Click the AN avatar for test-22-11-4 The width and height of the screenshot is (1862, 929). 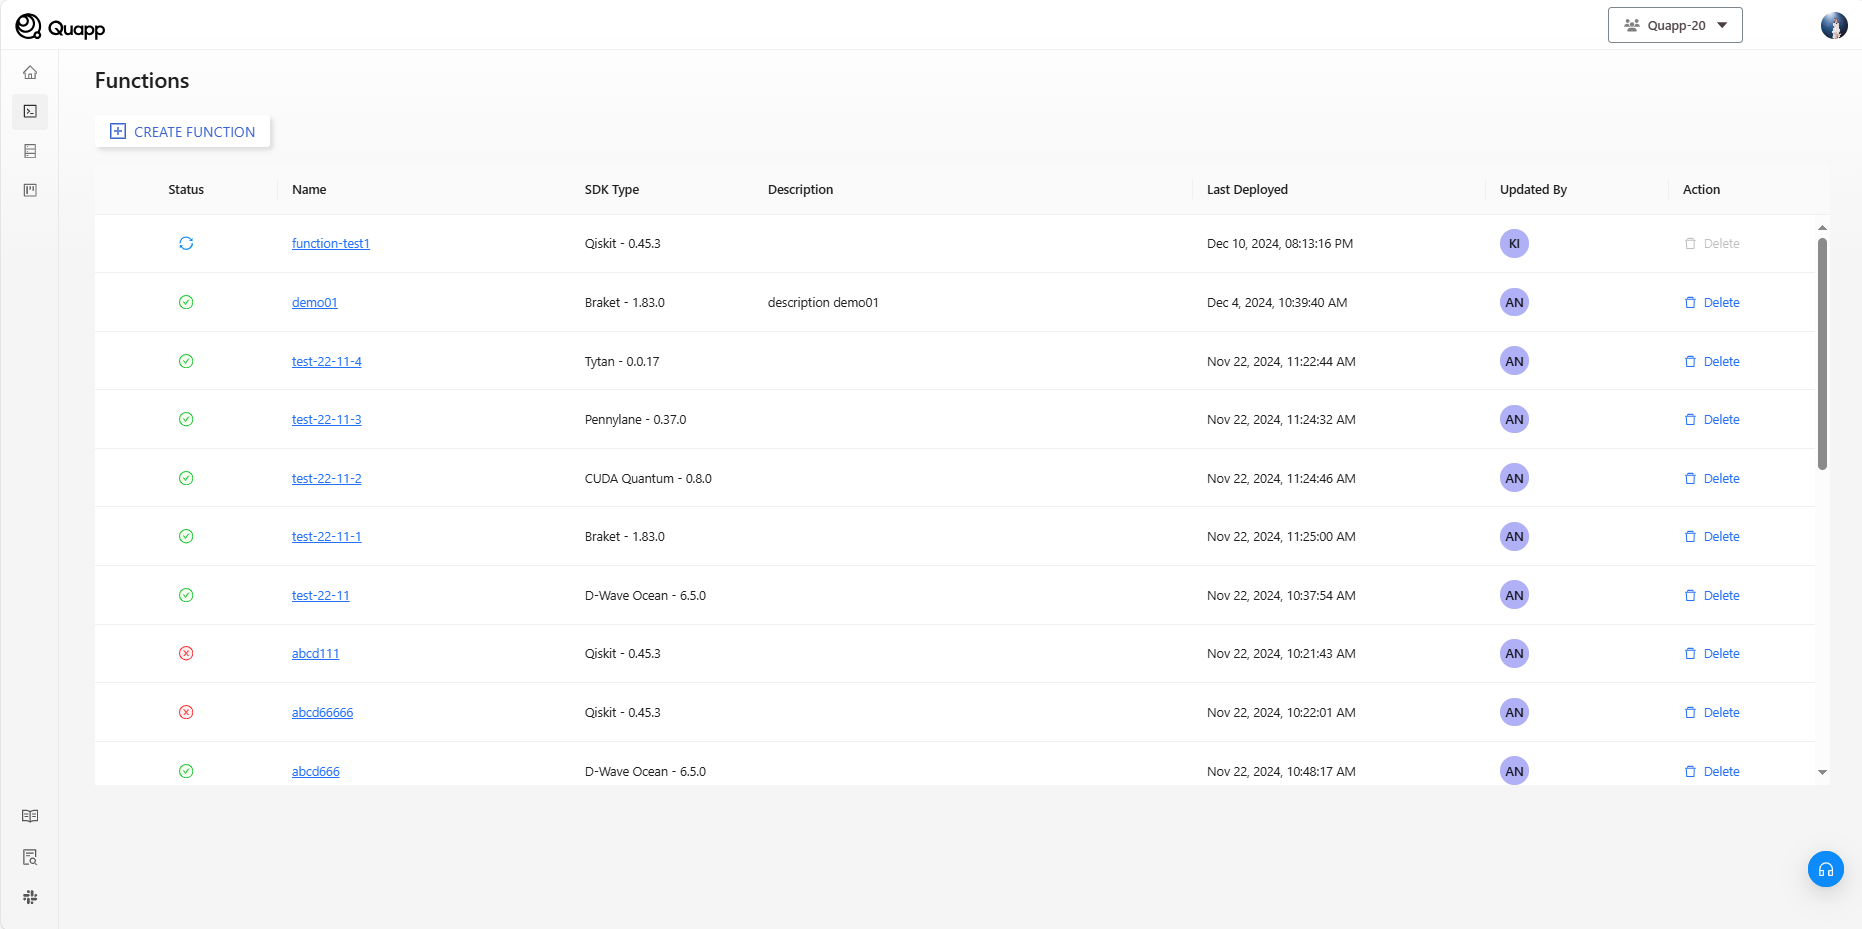1514,361
